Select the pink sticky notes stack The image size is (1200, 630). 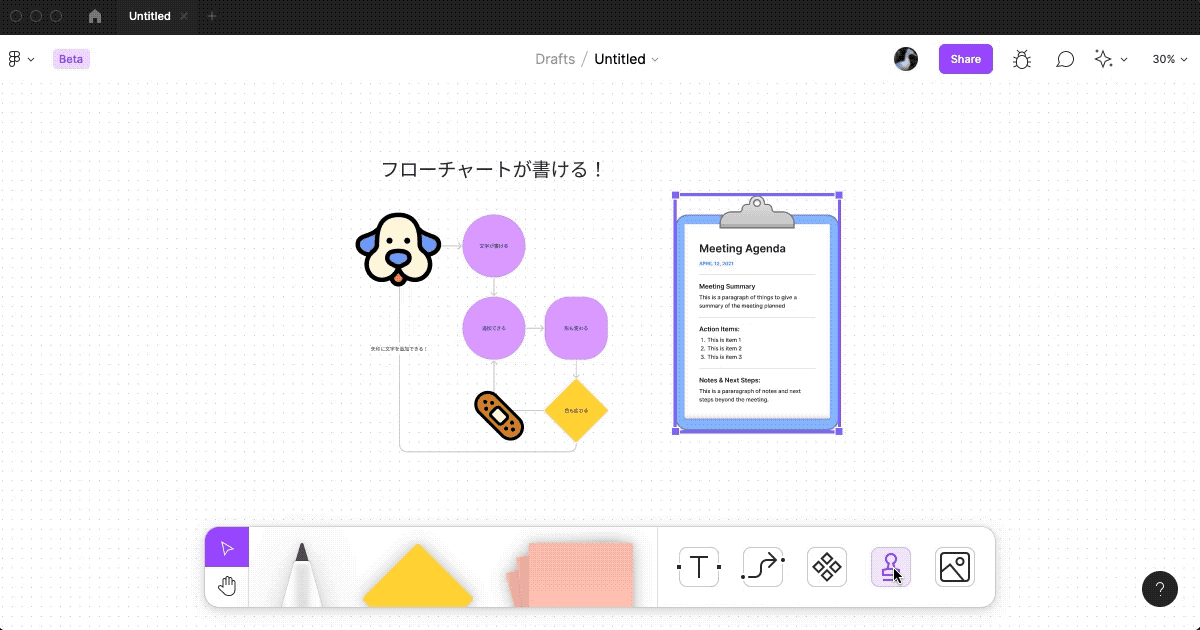pos(572,575)
